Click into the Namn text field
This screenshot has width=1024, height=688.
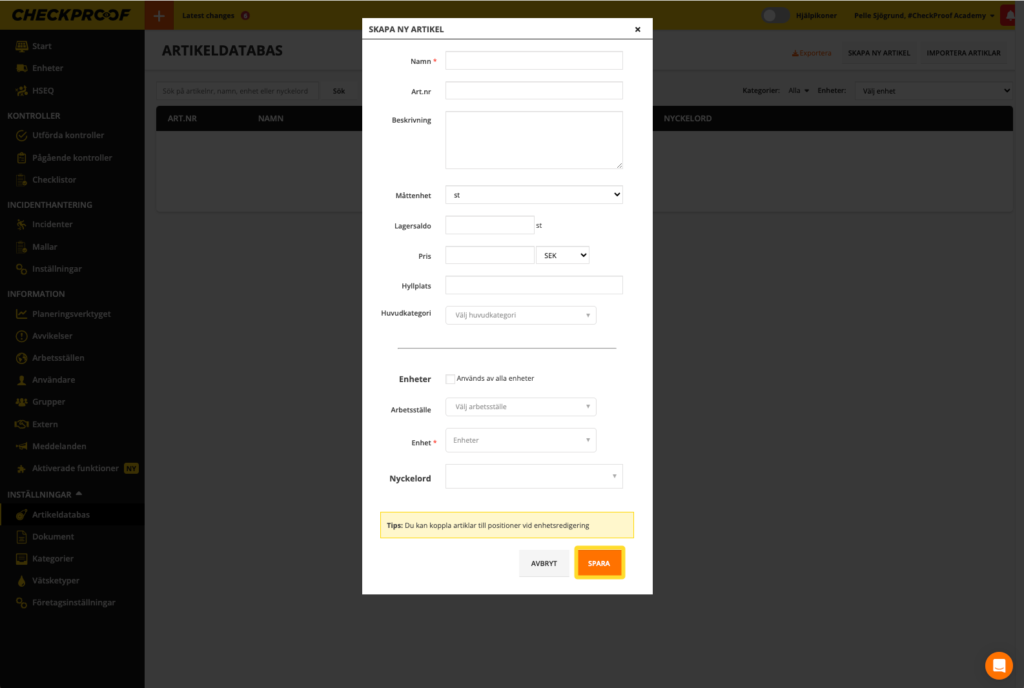[533, 61]
